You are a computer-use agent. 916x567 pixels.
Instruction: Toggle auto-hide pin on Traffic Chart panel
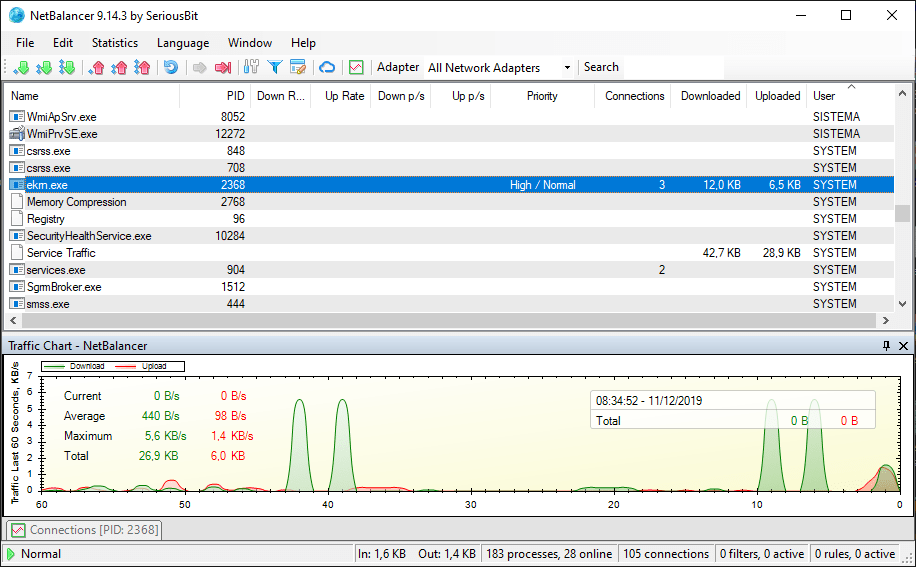pos(886,345)
